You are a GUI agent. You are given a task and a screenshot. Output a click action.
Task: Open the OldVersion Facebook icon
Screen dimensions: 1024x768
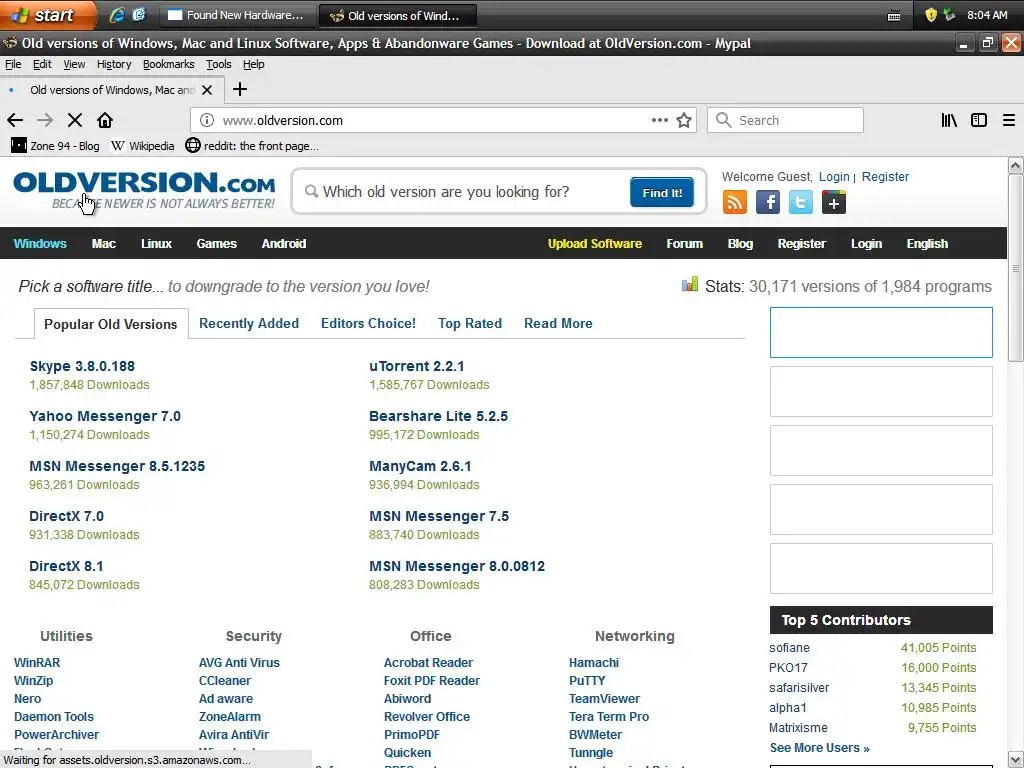coord(768,202)
